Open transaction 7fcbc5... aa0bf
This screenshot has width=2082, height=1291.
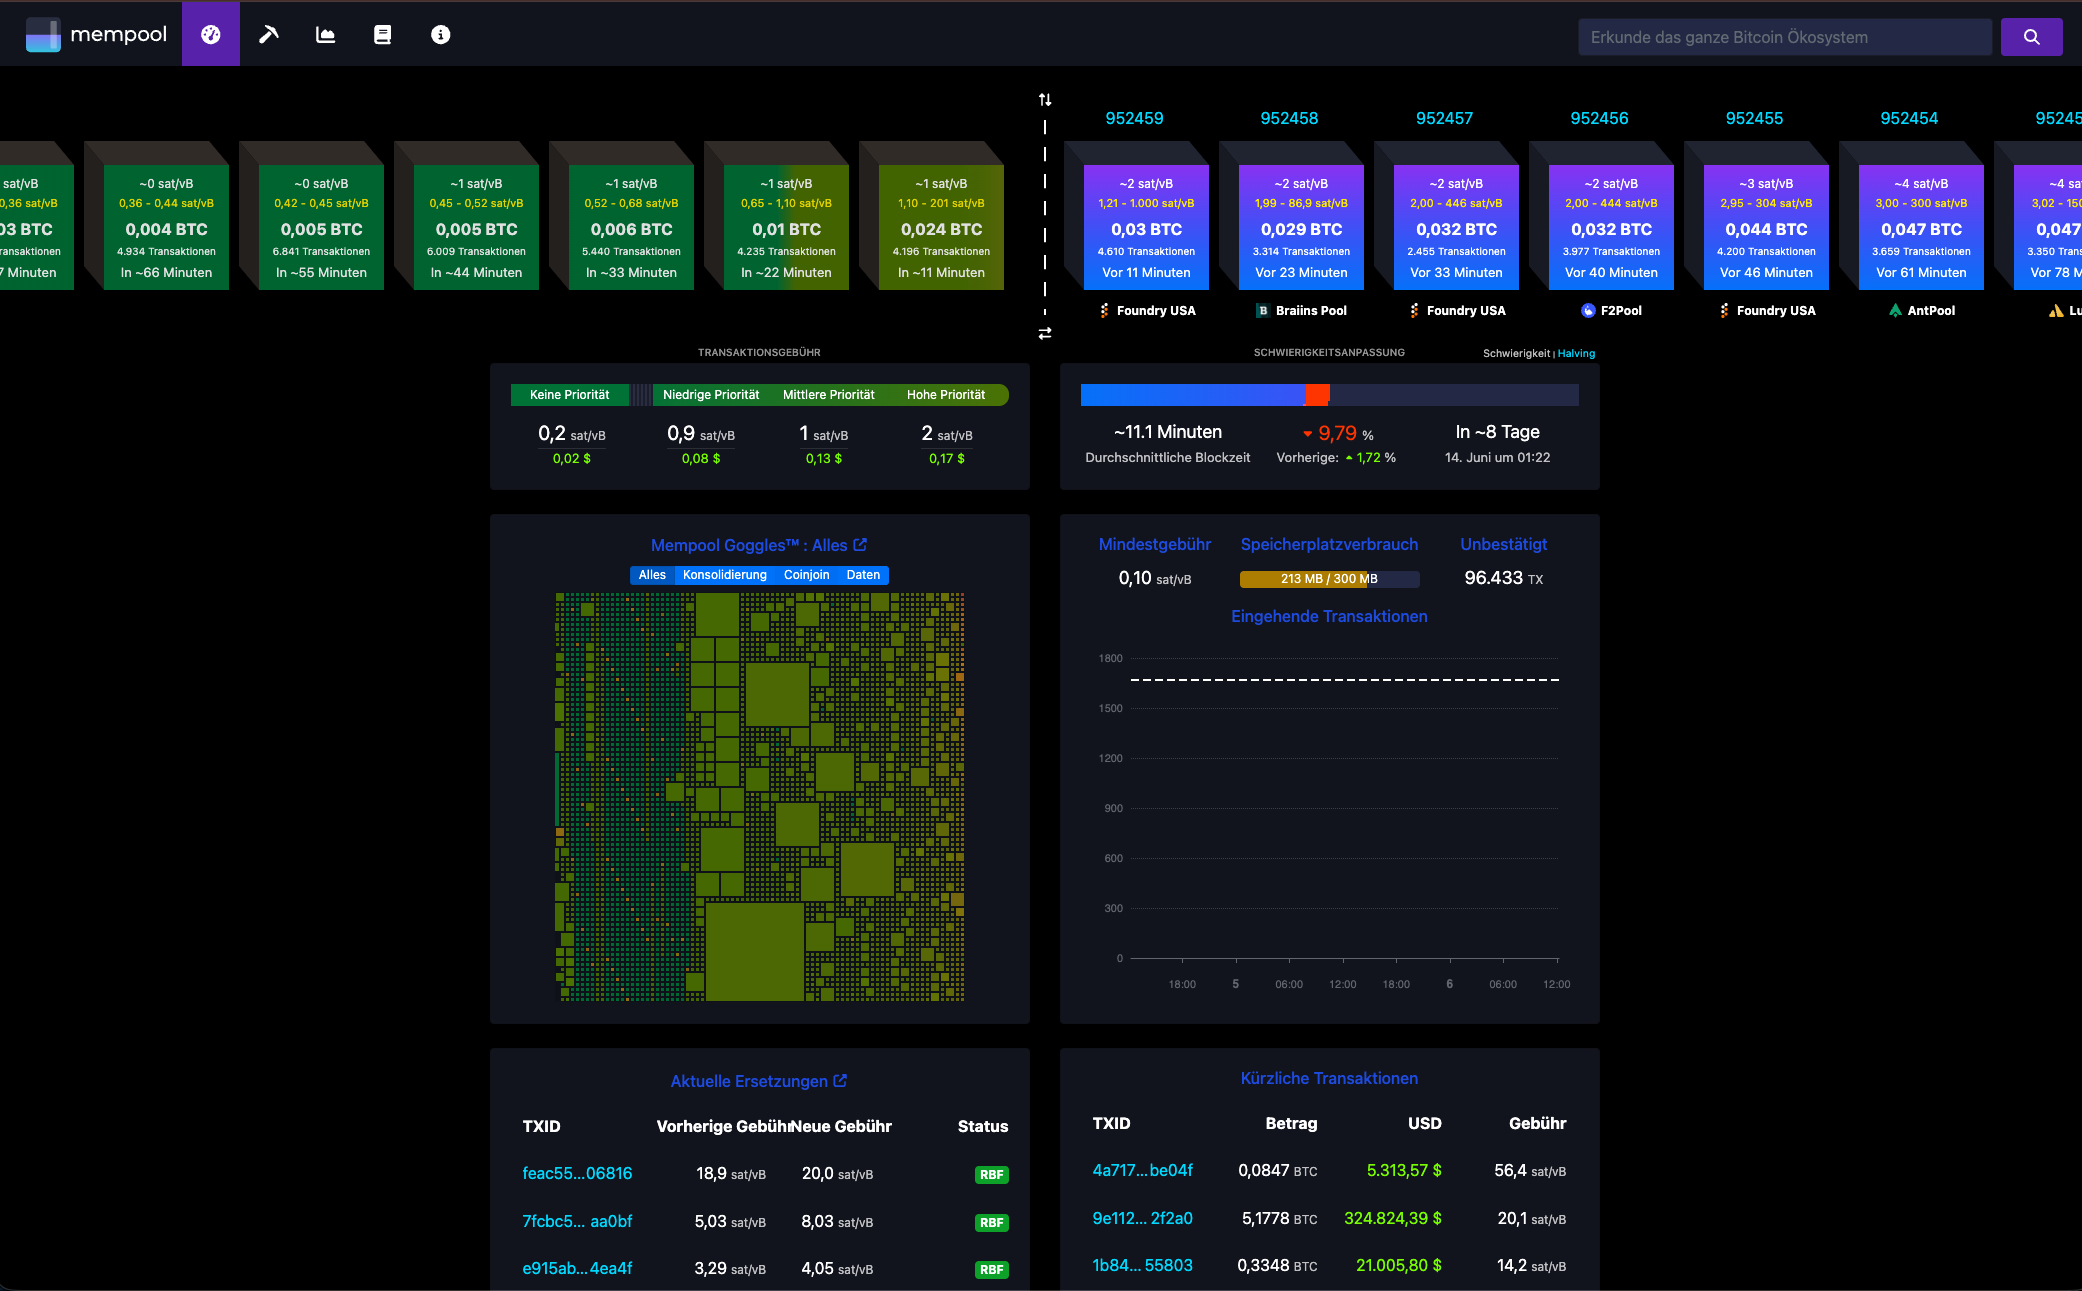pyautogui.click(x=577, y=1221)
